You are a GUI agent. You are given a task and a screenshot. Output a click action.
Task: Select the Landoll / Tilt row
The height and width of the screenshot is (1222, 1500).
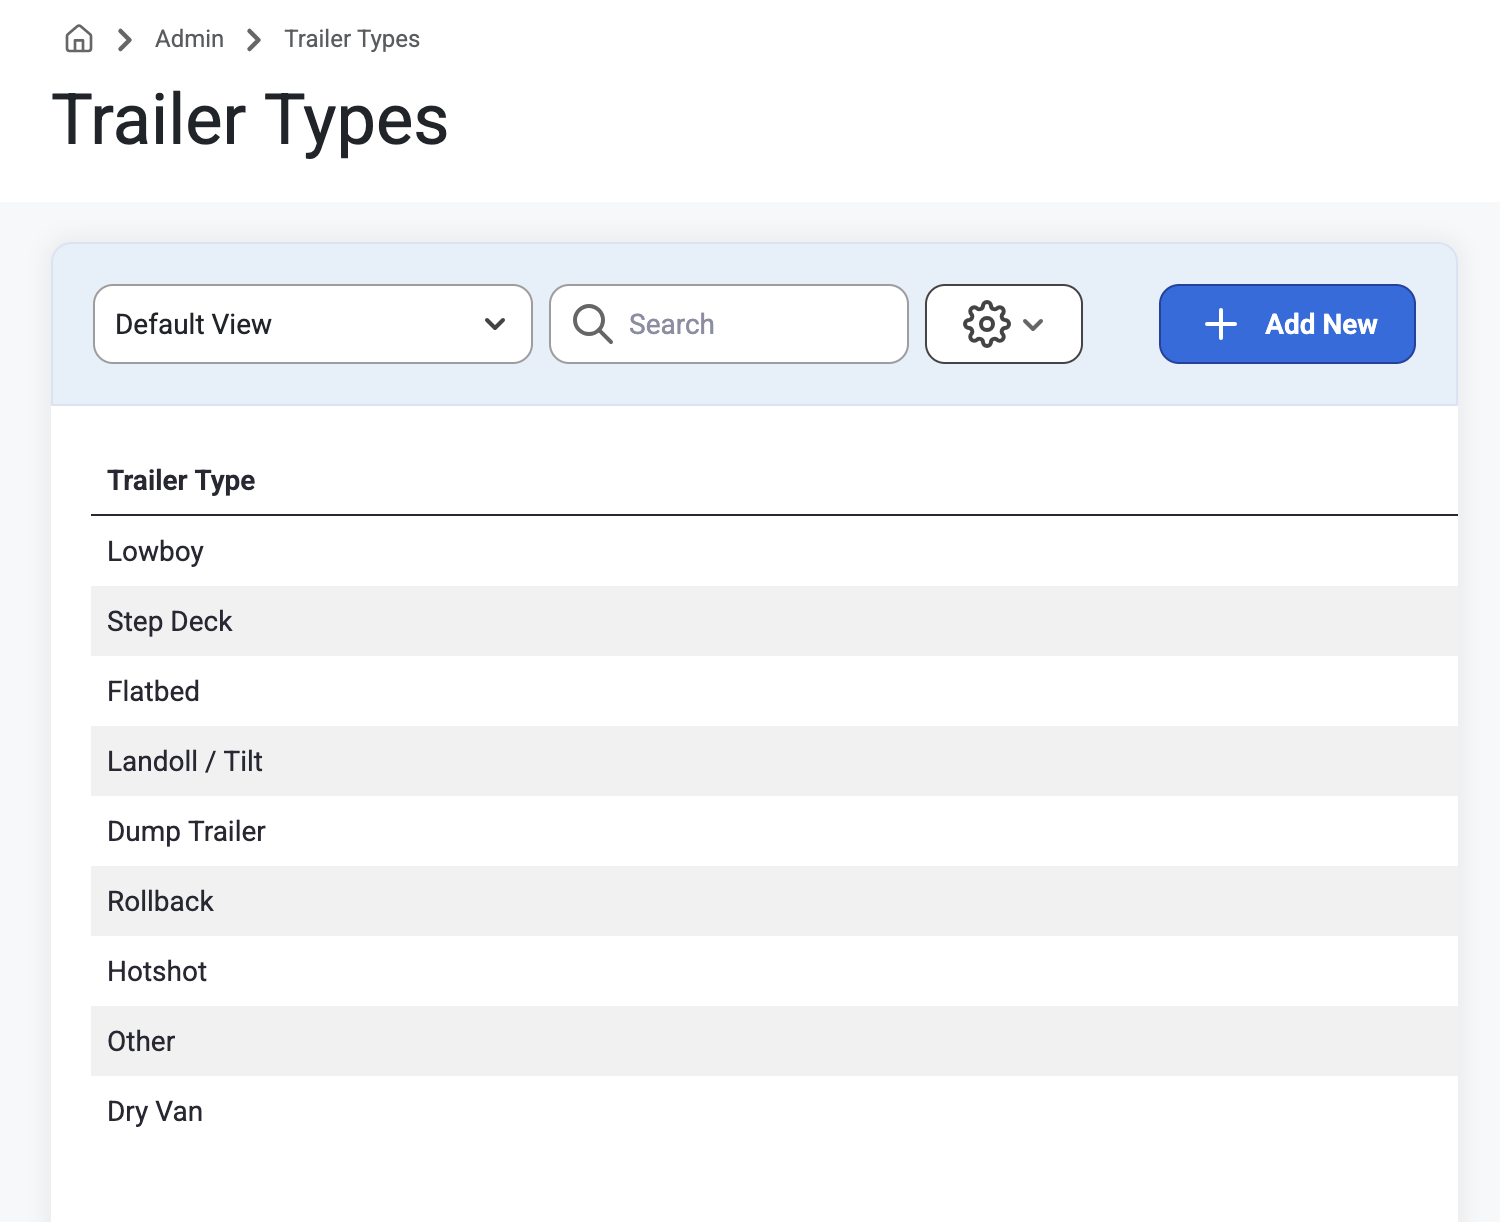pos(774,761)
